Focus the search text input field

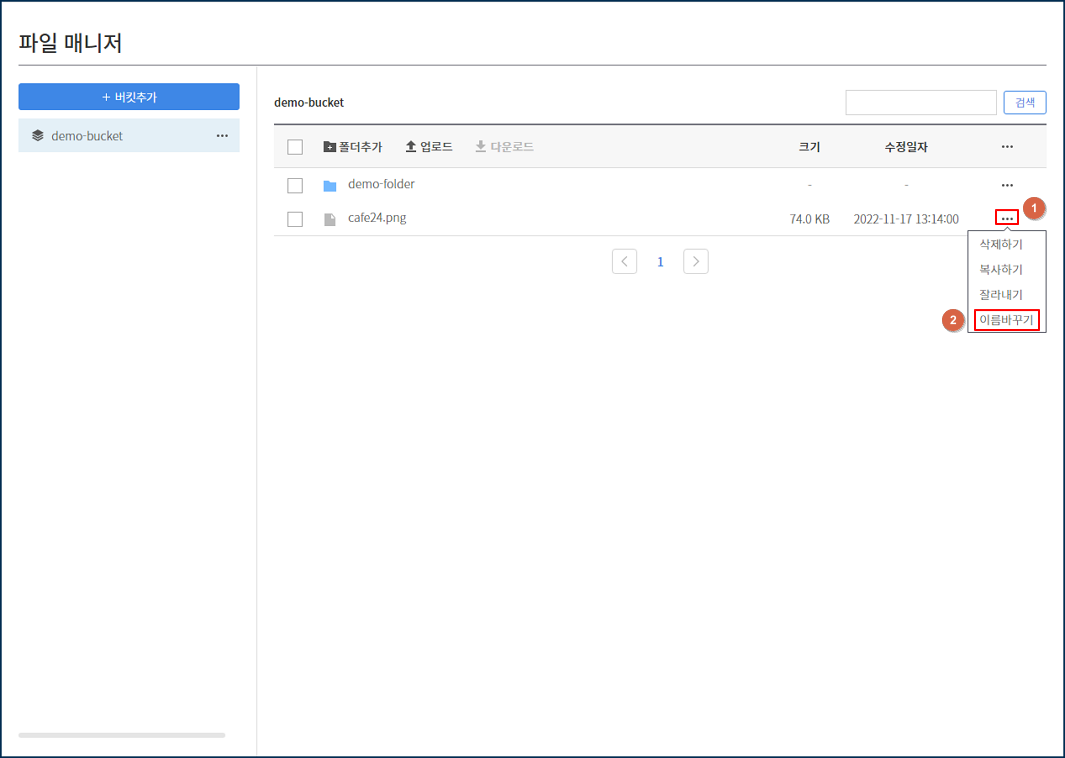click(x=920, y=102)
